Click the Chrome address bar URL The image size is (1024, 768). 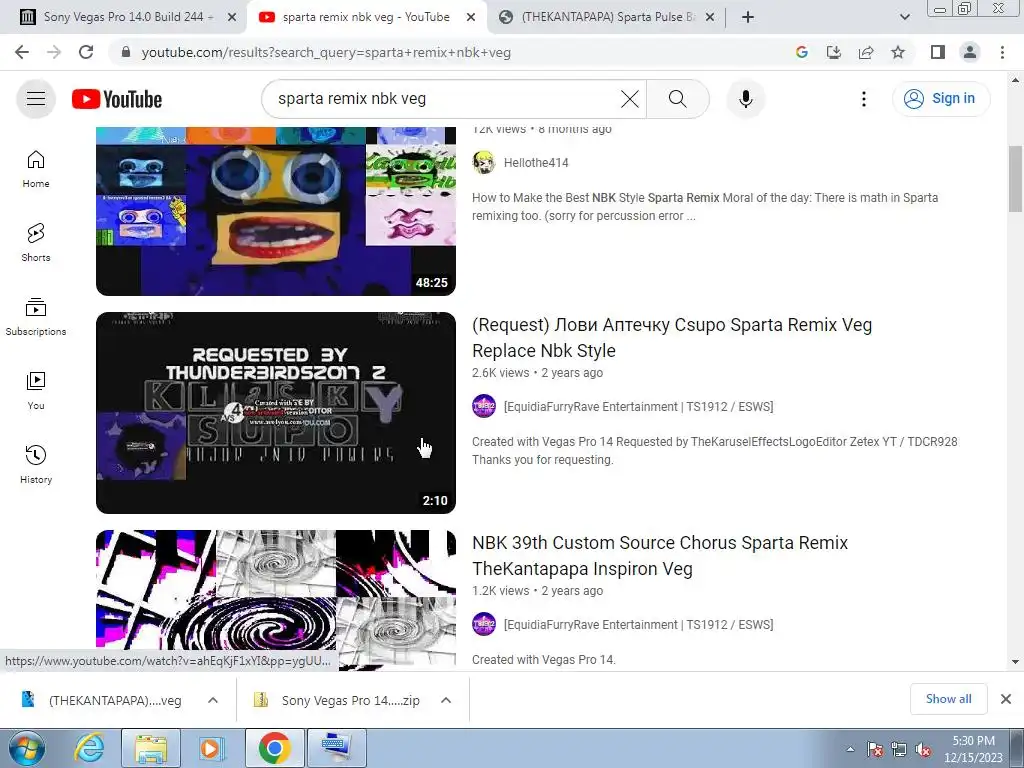coord(327,52)
